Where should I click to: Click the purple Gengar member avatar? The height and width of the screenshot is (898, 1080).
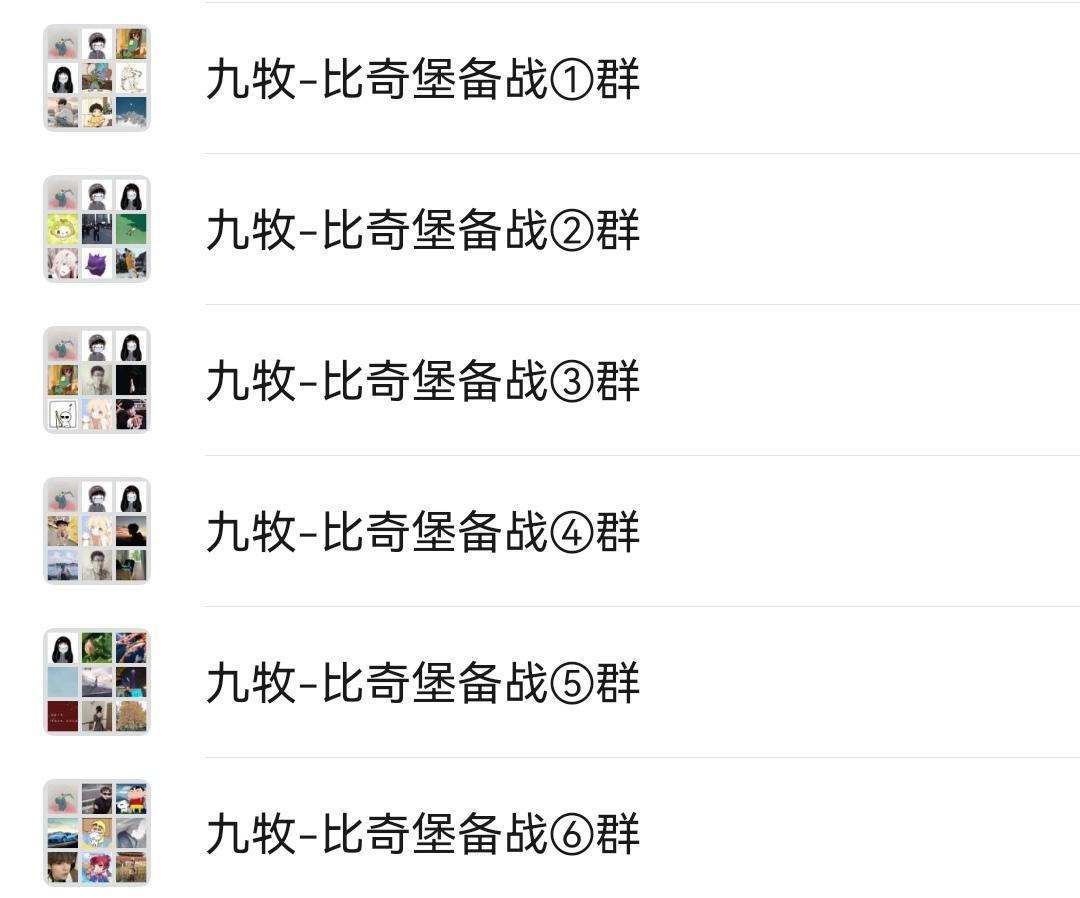coord(96,264)
